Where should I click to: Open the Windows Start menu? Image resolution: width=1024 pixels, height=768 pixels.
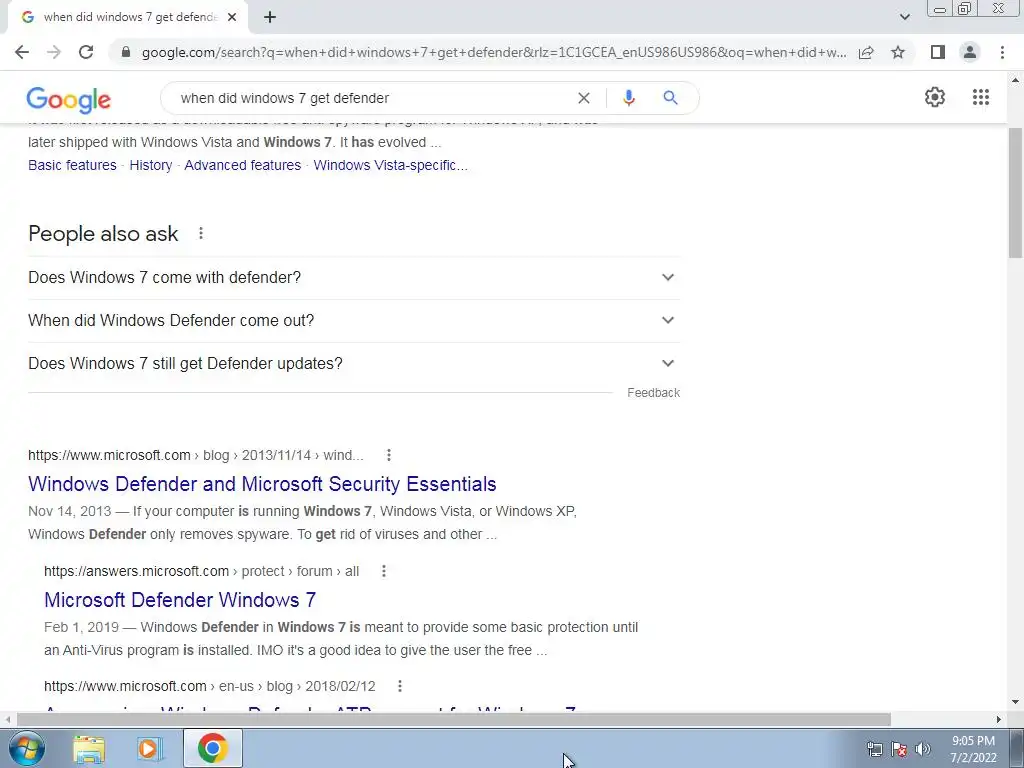pos(27,748)
